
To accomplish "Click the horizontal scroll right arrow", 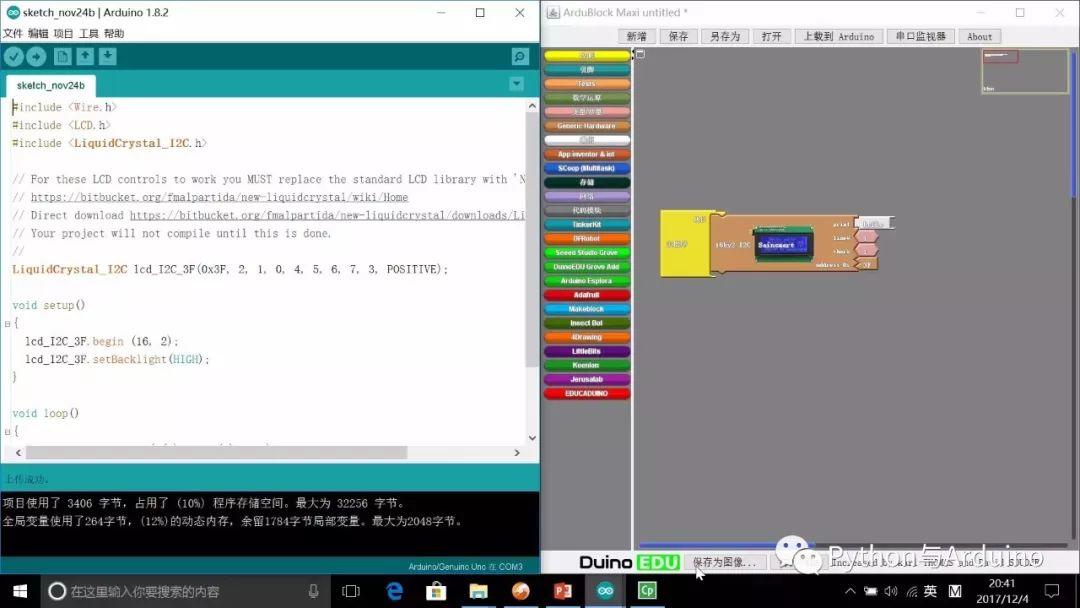I will [x=517, y=452].
